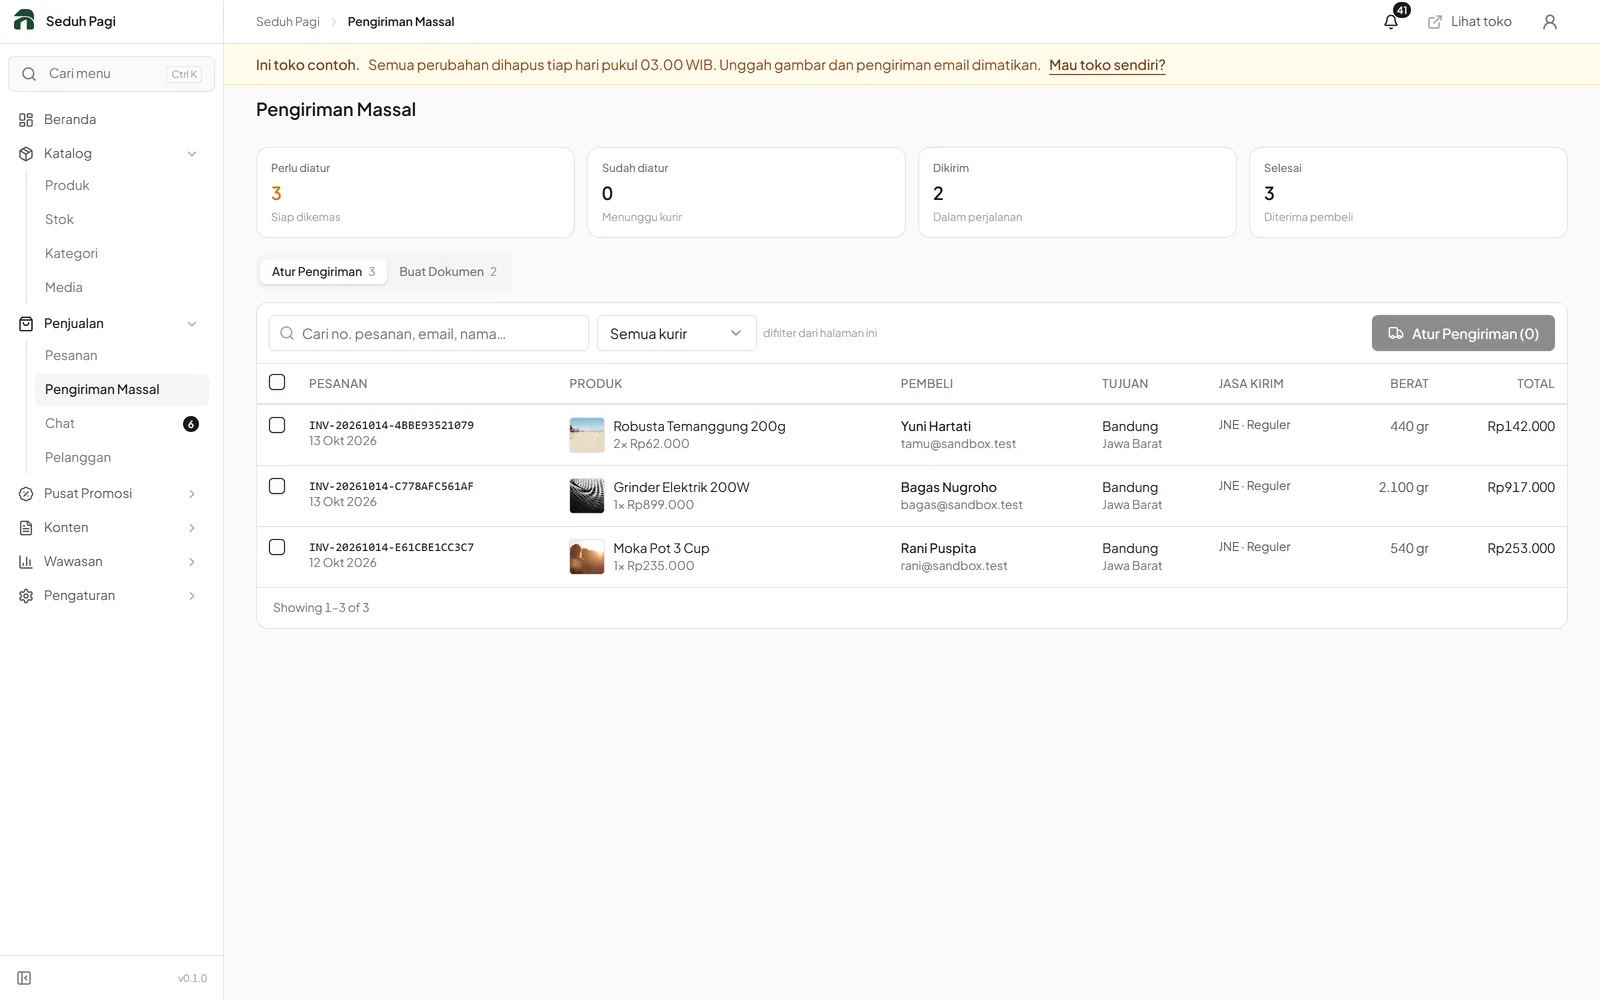Viewport: 1600px width, 1000px height.
Task: Collapse the sidebar panel icon
Action: click(24, 978)
